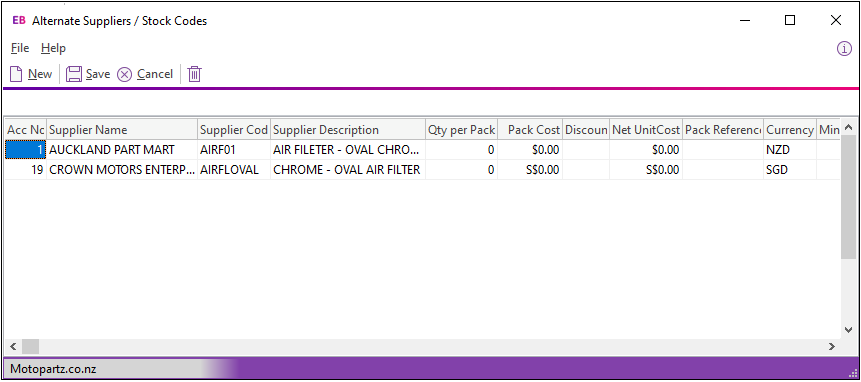Click the Save floppy disk icon
This screenshot has height=382, width=861.
pos(74,74)
